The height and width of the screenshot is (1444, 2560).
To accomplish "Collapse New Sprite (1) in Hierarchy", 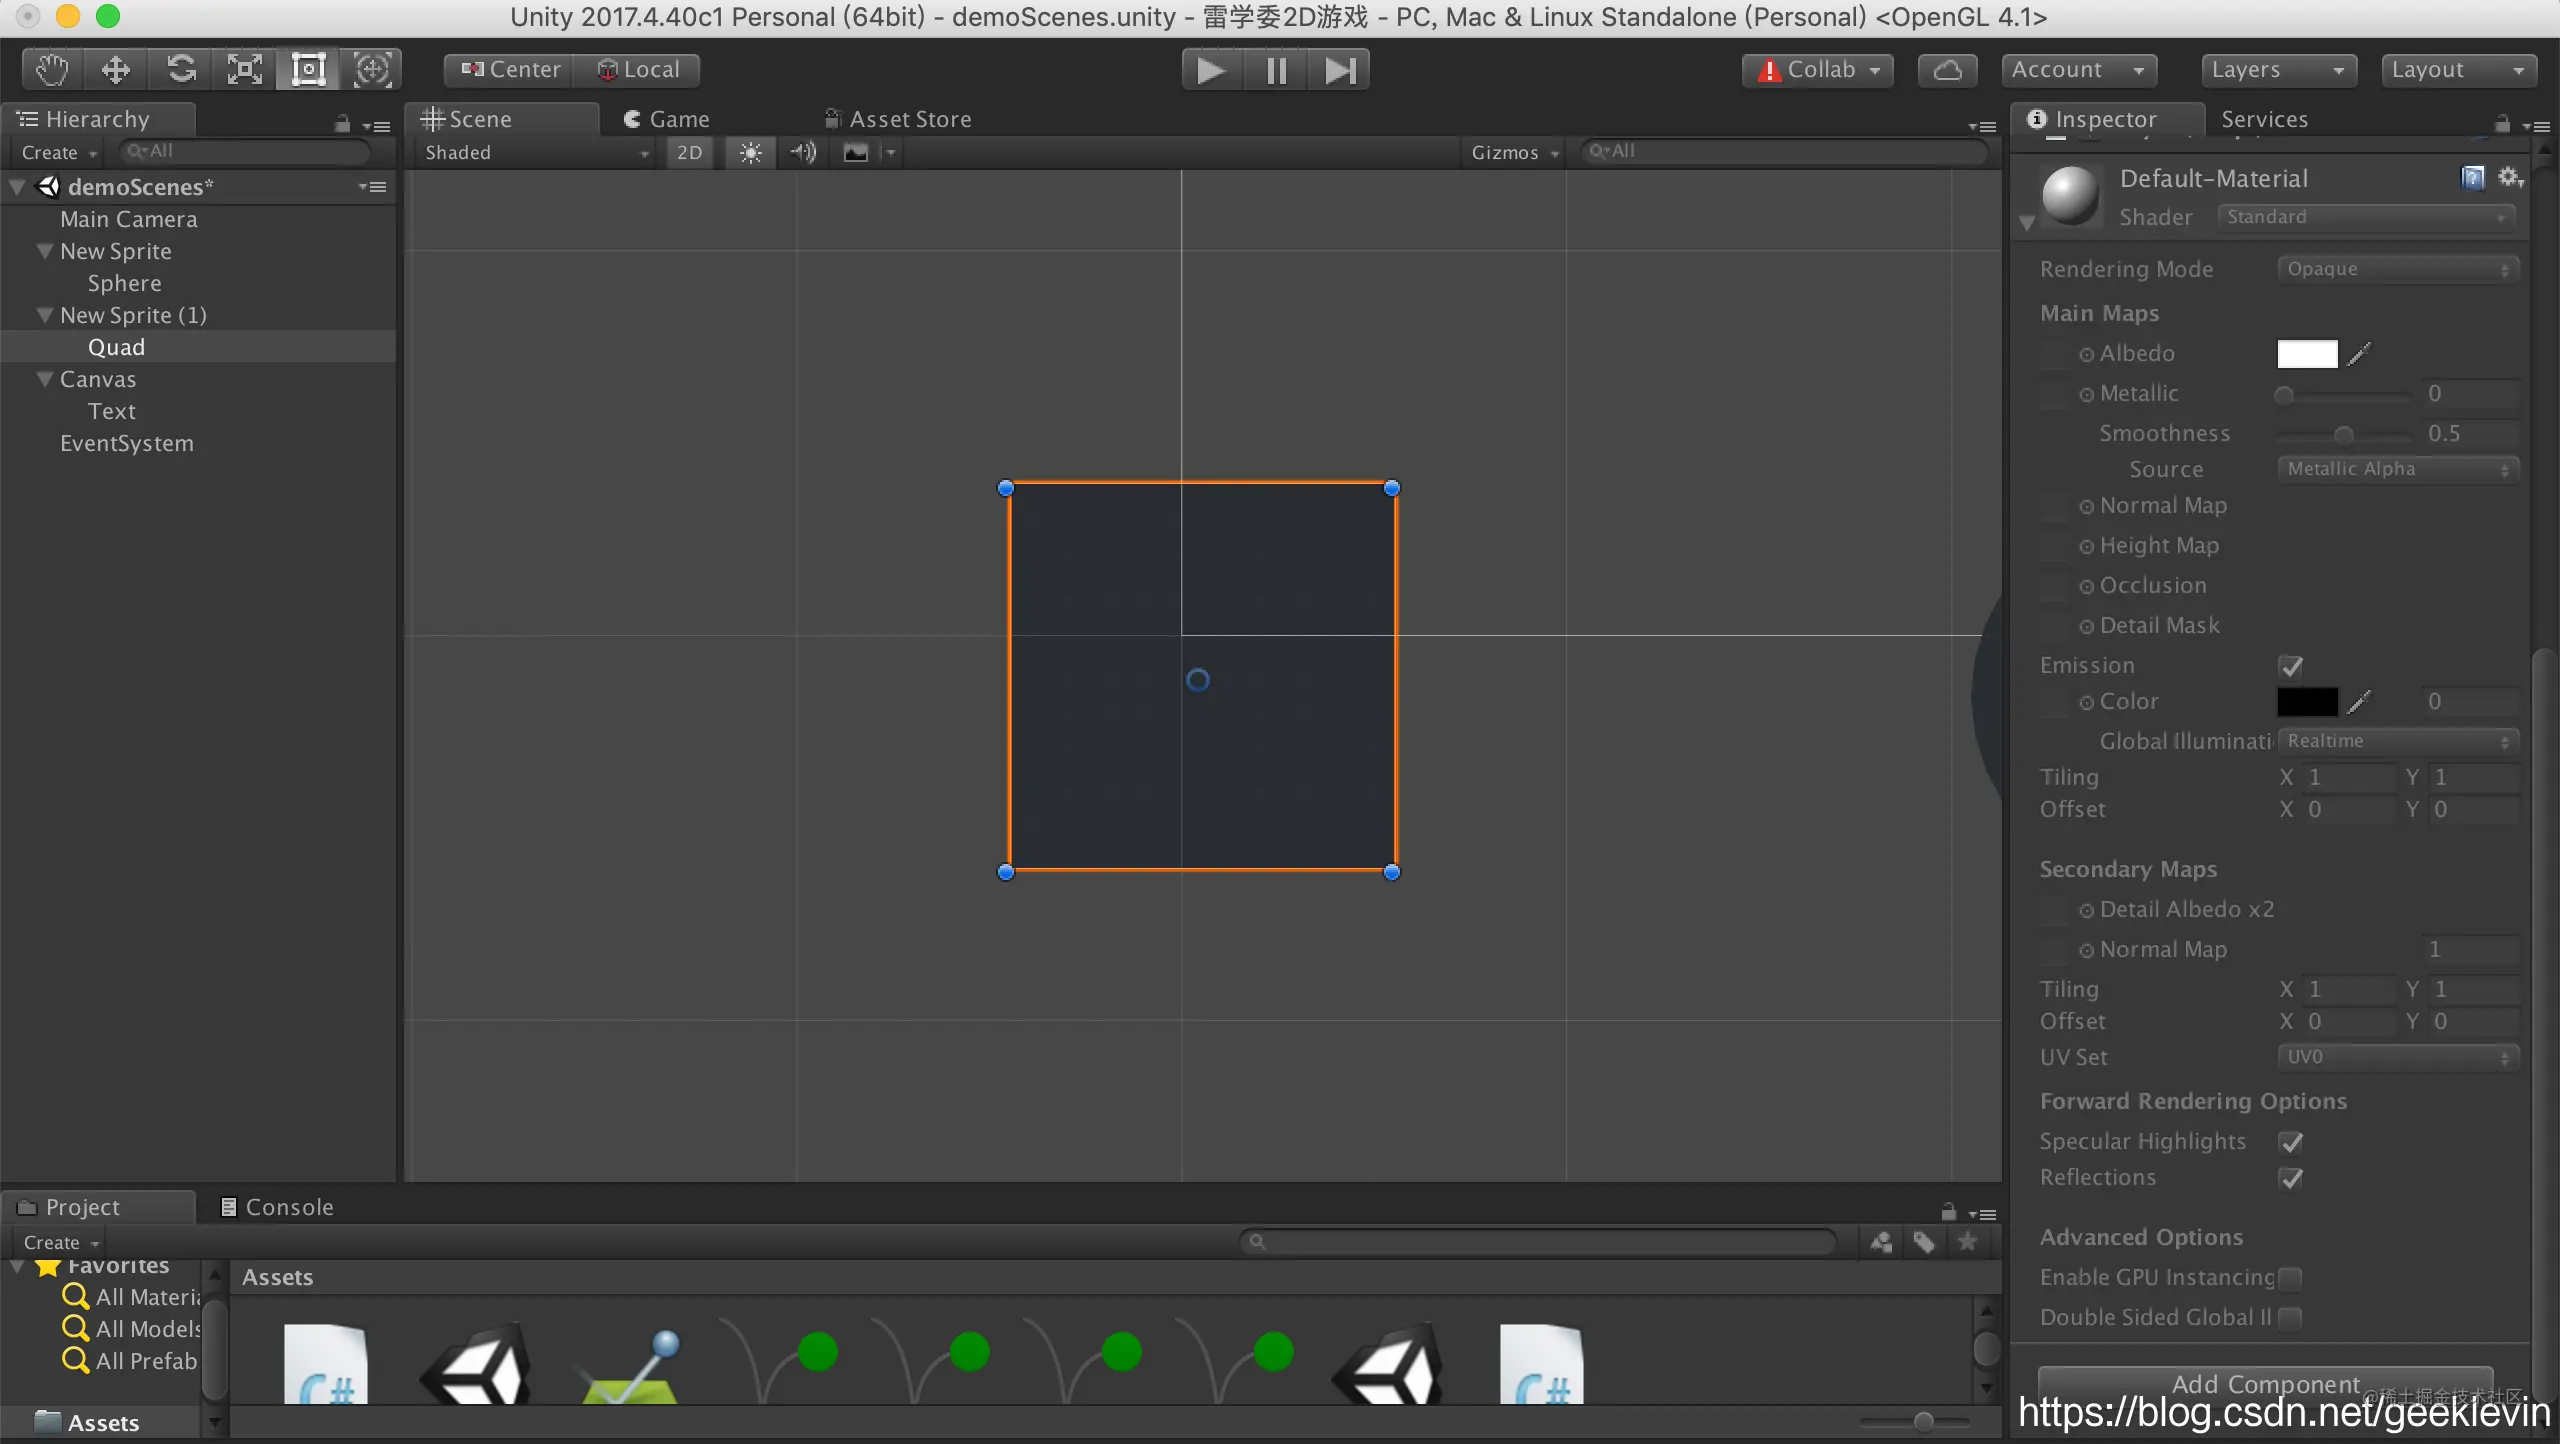I will (44, 315).
